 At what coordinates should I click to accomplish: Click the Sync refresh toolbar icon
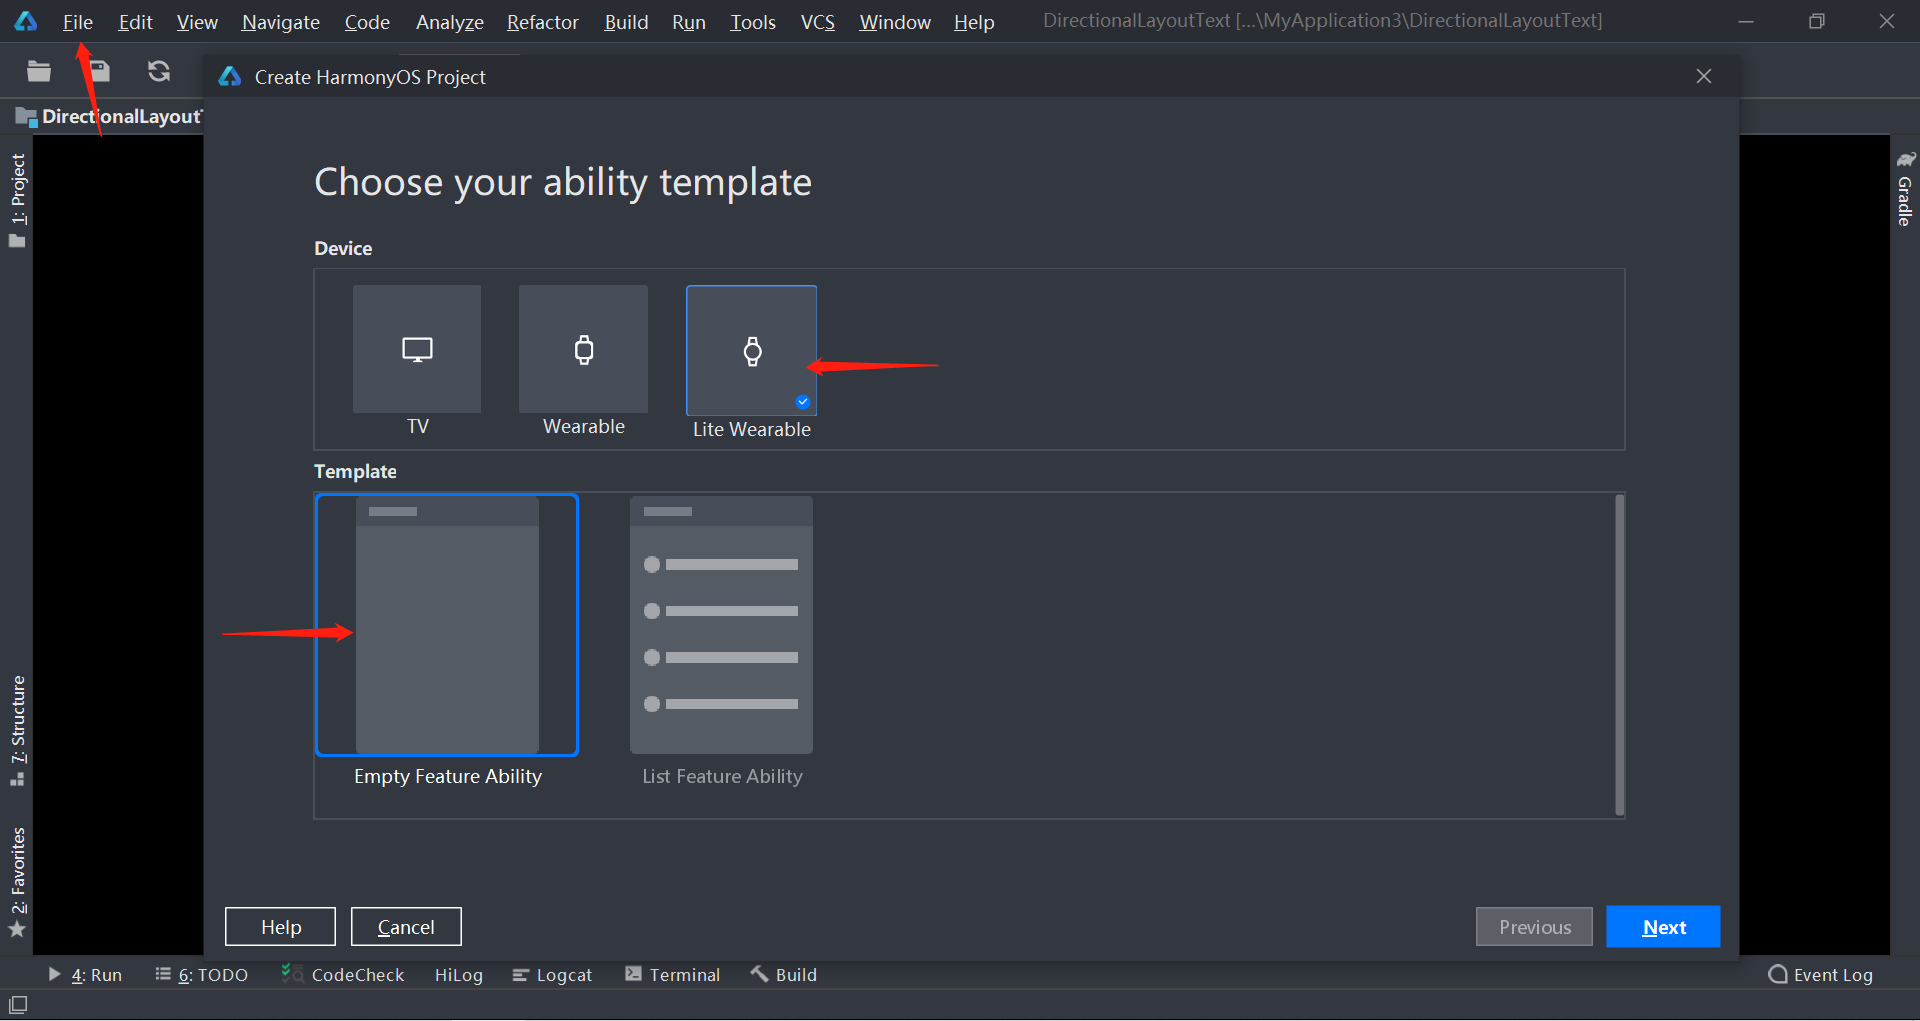point(159,71)
